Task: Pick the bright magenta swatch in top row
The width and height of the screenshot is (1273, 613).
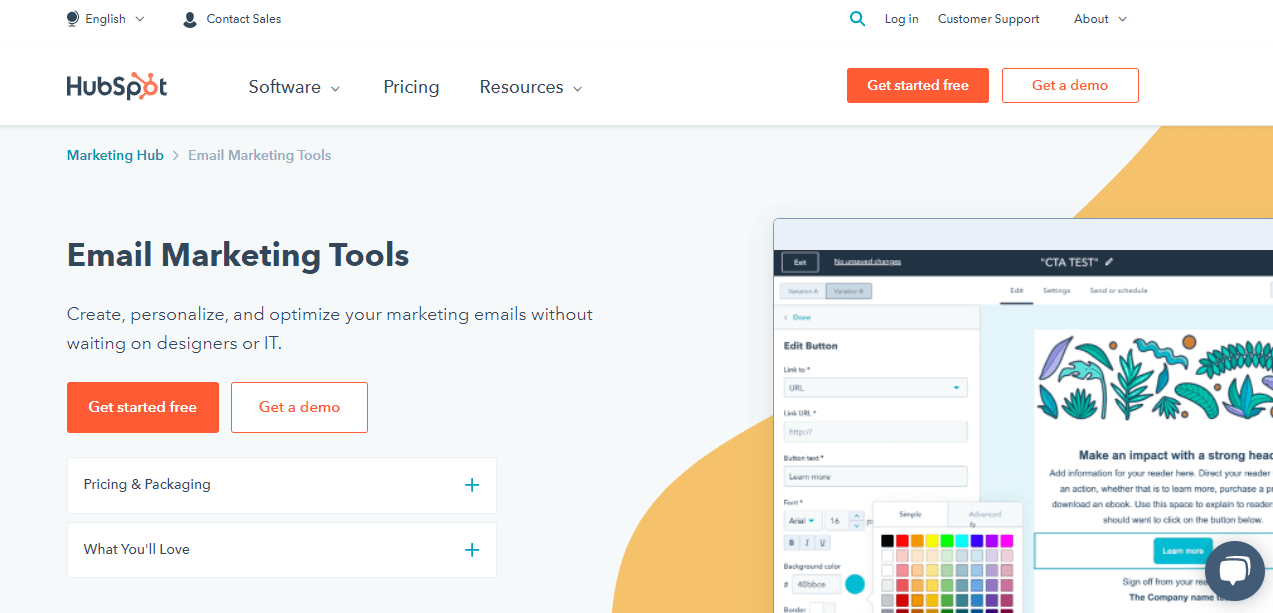Action: click(x=1007, y=541)
